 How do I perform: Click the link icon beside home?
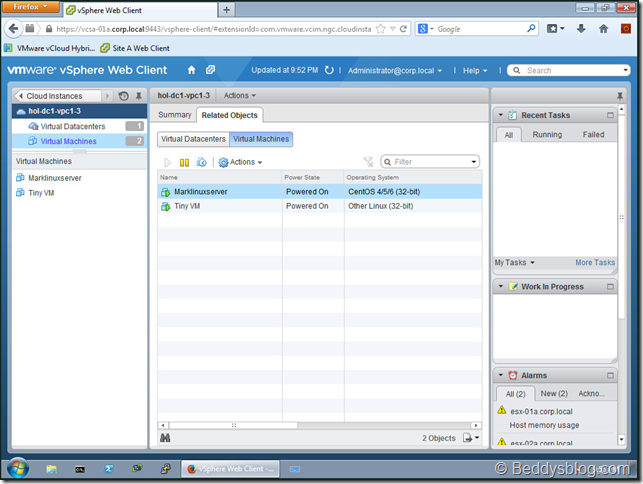pos(210,70)
